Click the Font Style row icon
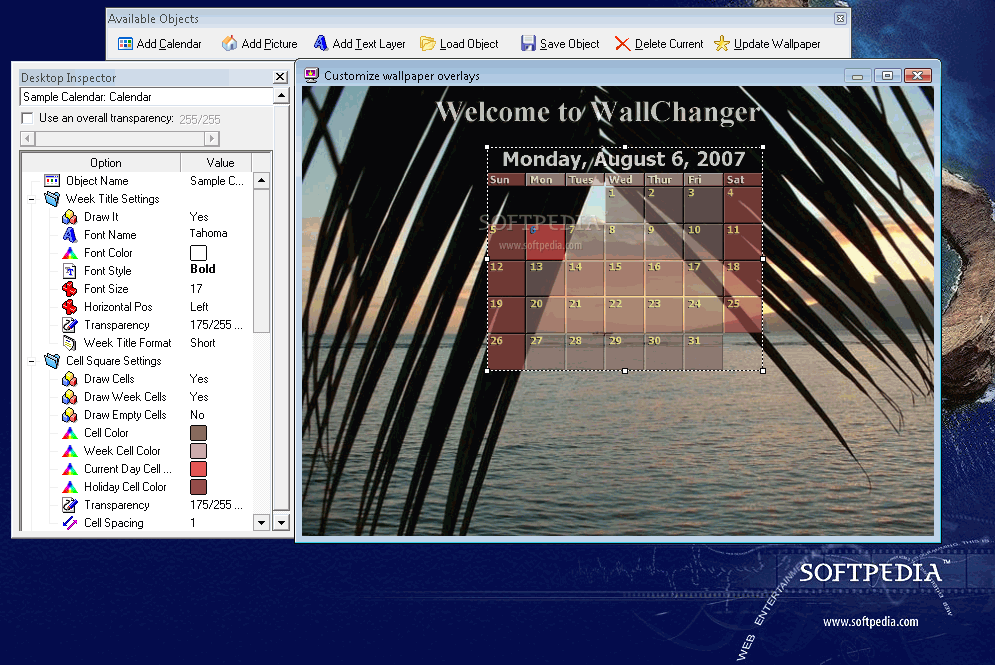The height and width of the screenshot is (665, 995). pyautogui.click(x=70, y=271)
